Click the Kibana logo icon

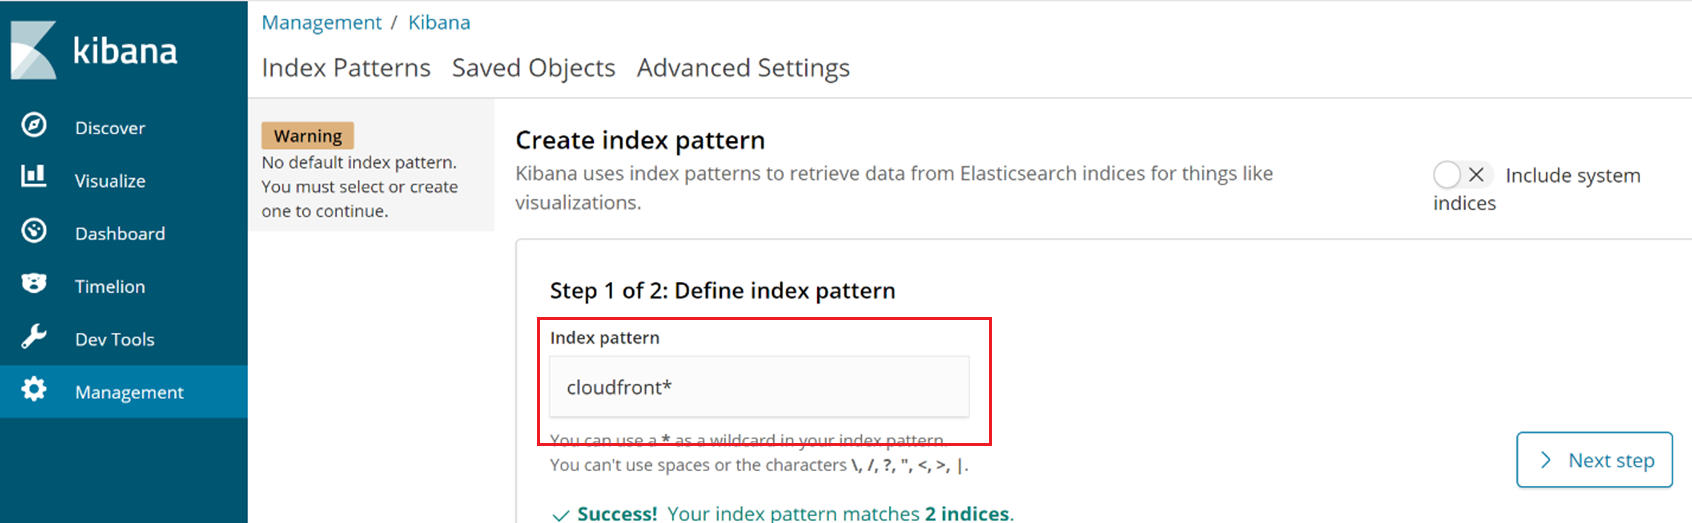(33, 50)
